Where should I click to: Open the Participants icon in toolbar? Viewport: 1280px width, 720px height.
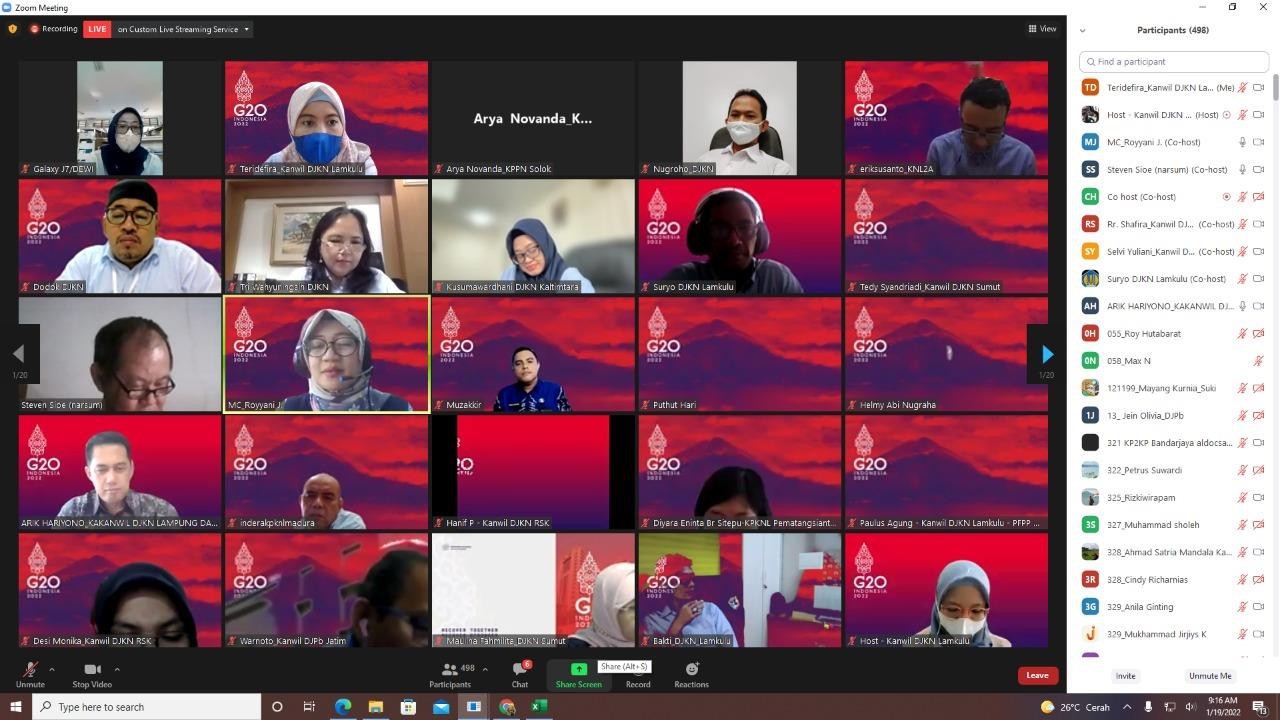pos(451,669)
